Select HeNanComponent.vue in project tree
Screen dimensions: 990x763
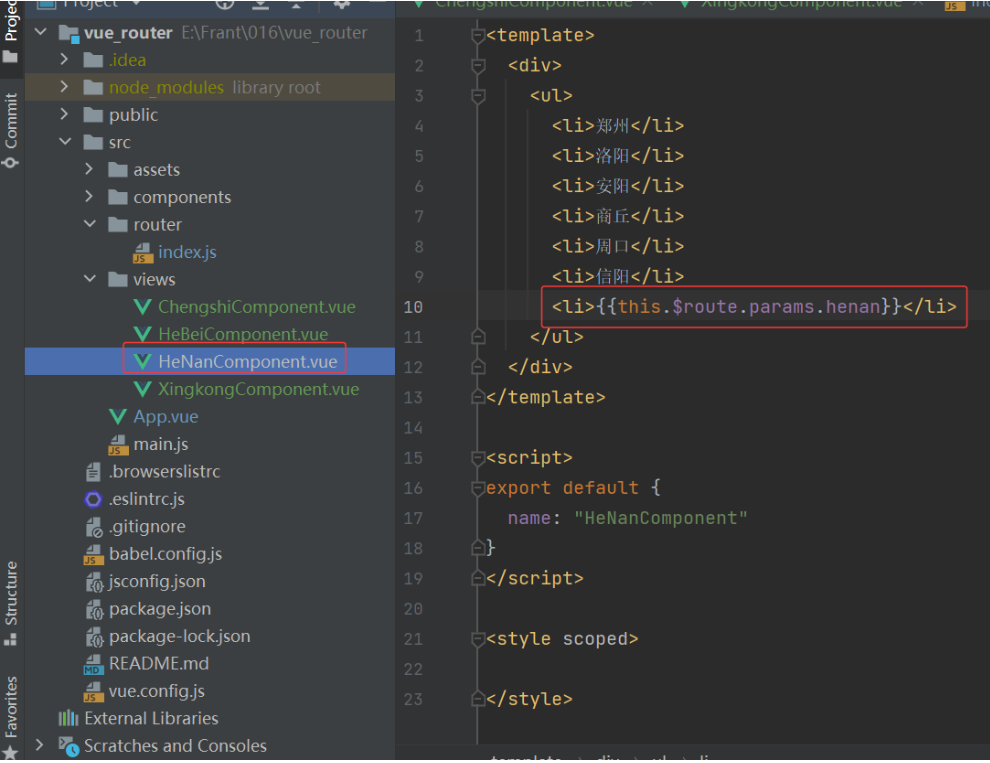pos(248,361)
